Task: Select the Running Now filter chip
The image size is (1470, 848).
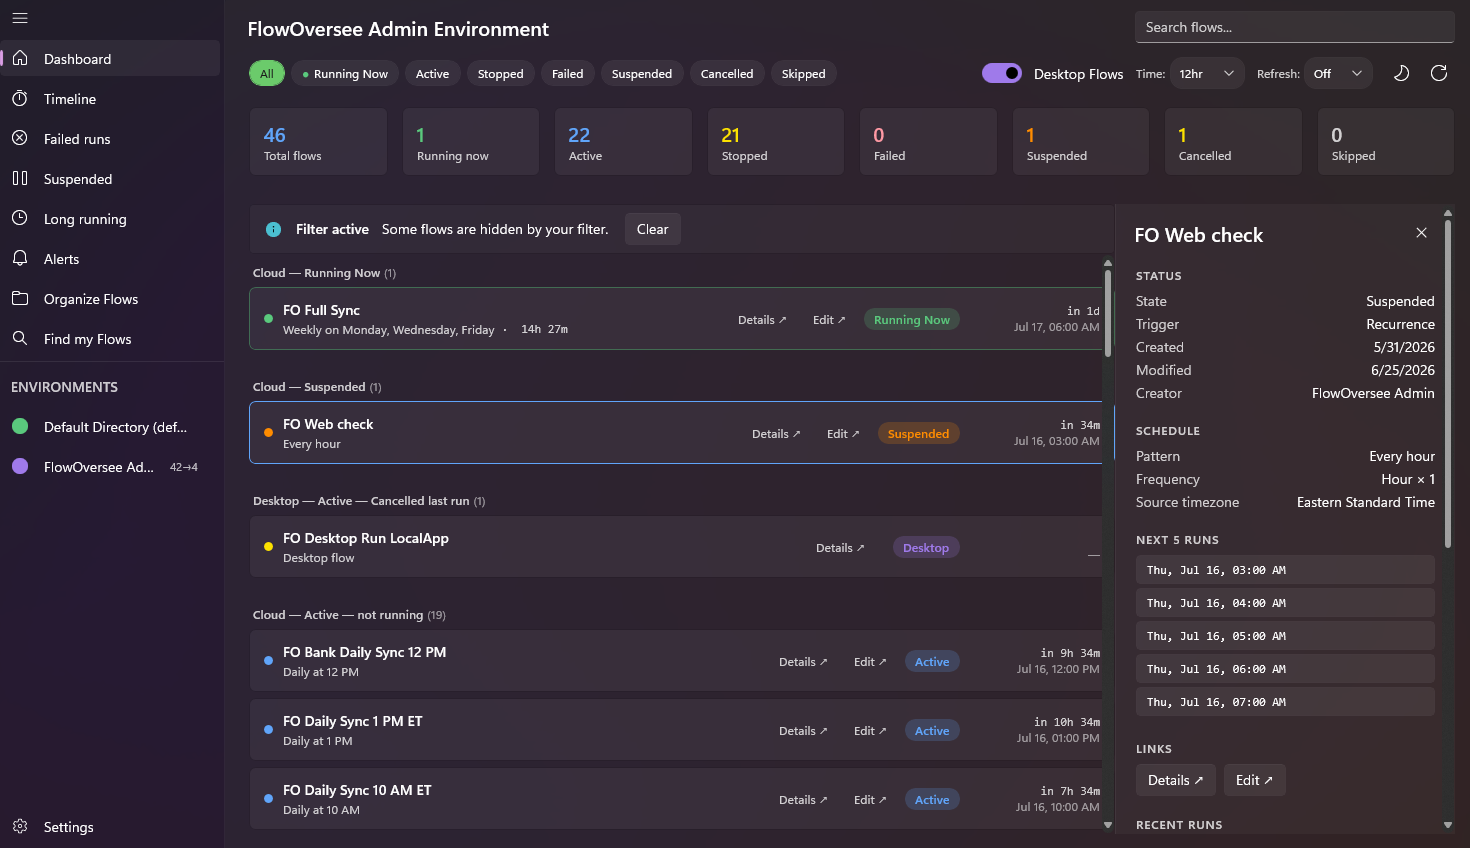Action: click(345, 73)
